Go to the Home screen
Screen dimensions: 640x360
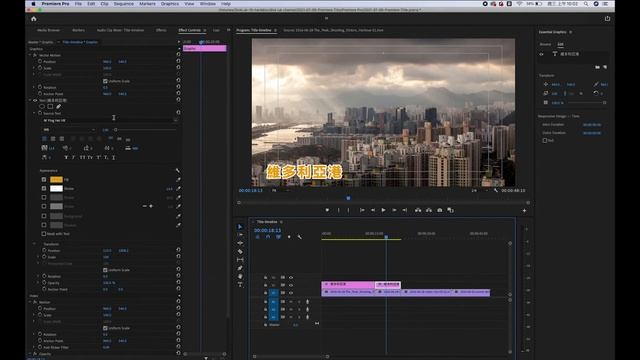[34, 19]
